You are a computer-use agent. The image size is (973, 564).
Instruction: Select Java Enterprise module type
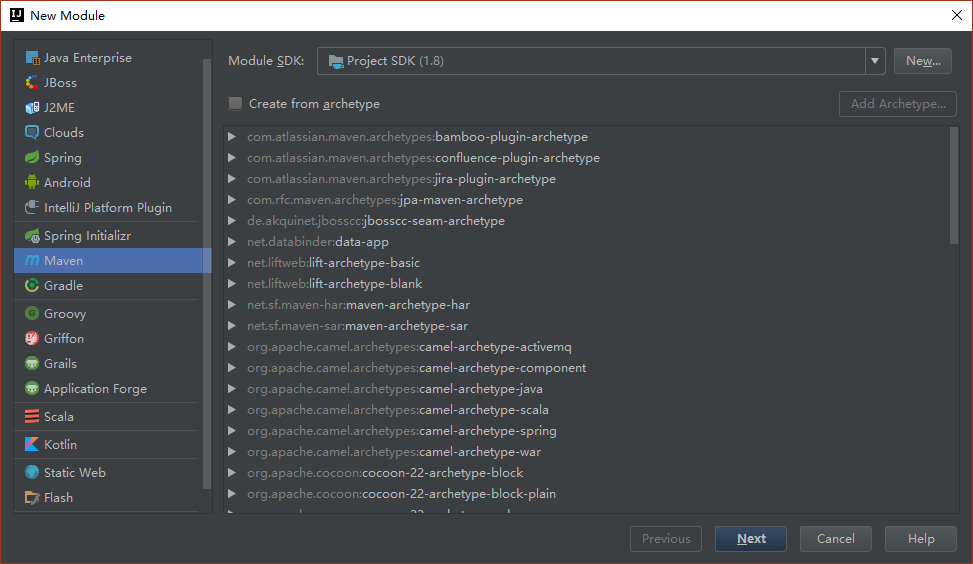[109, 58]
